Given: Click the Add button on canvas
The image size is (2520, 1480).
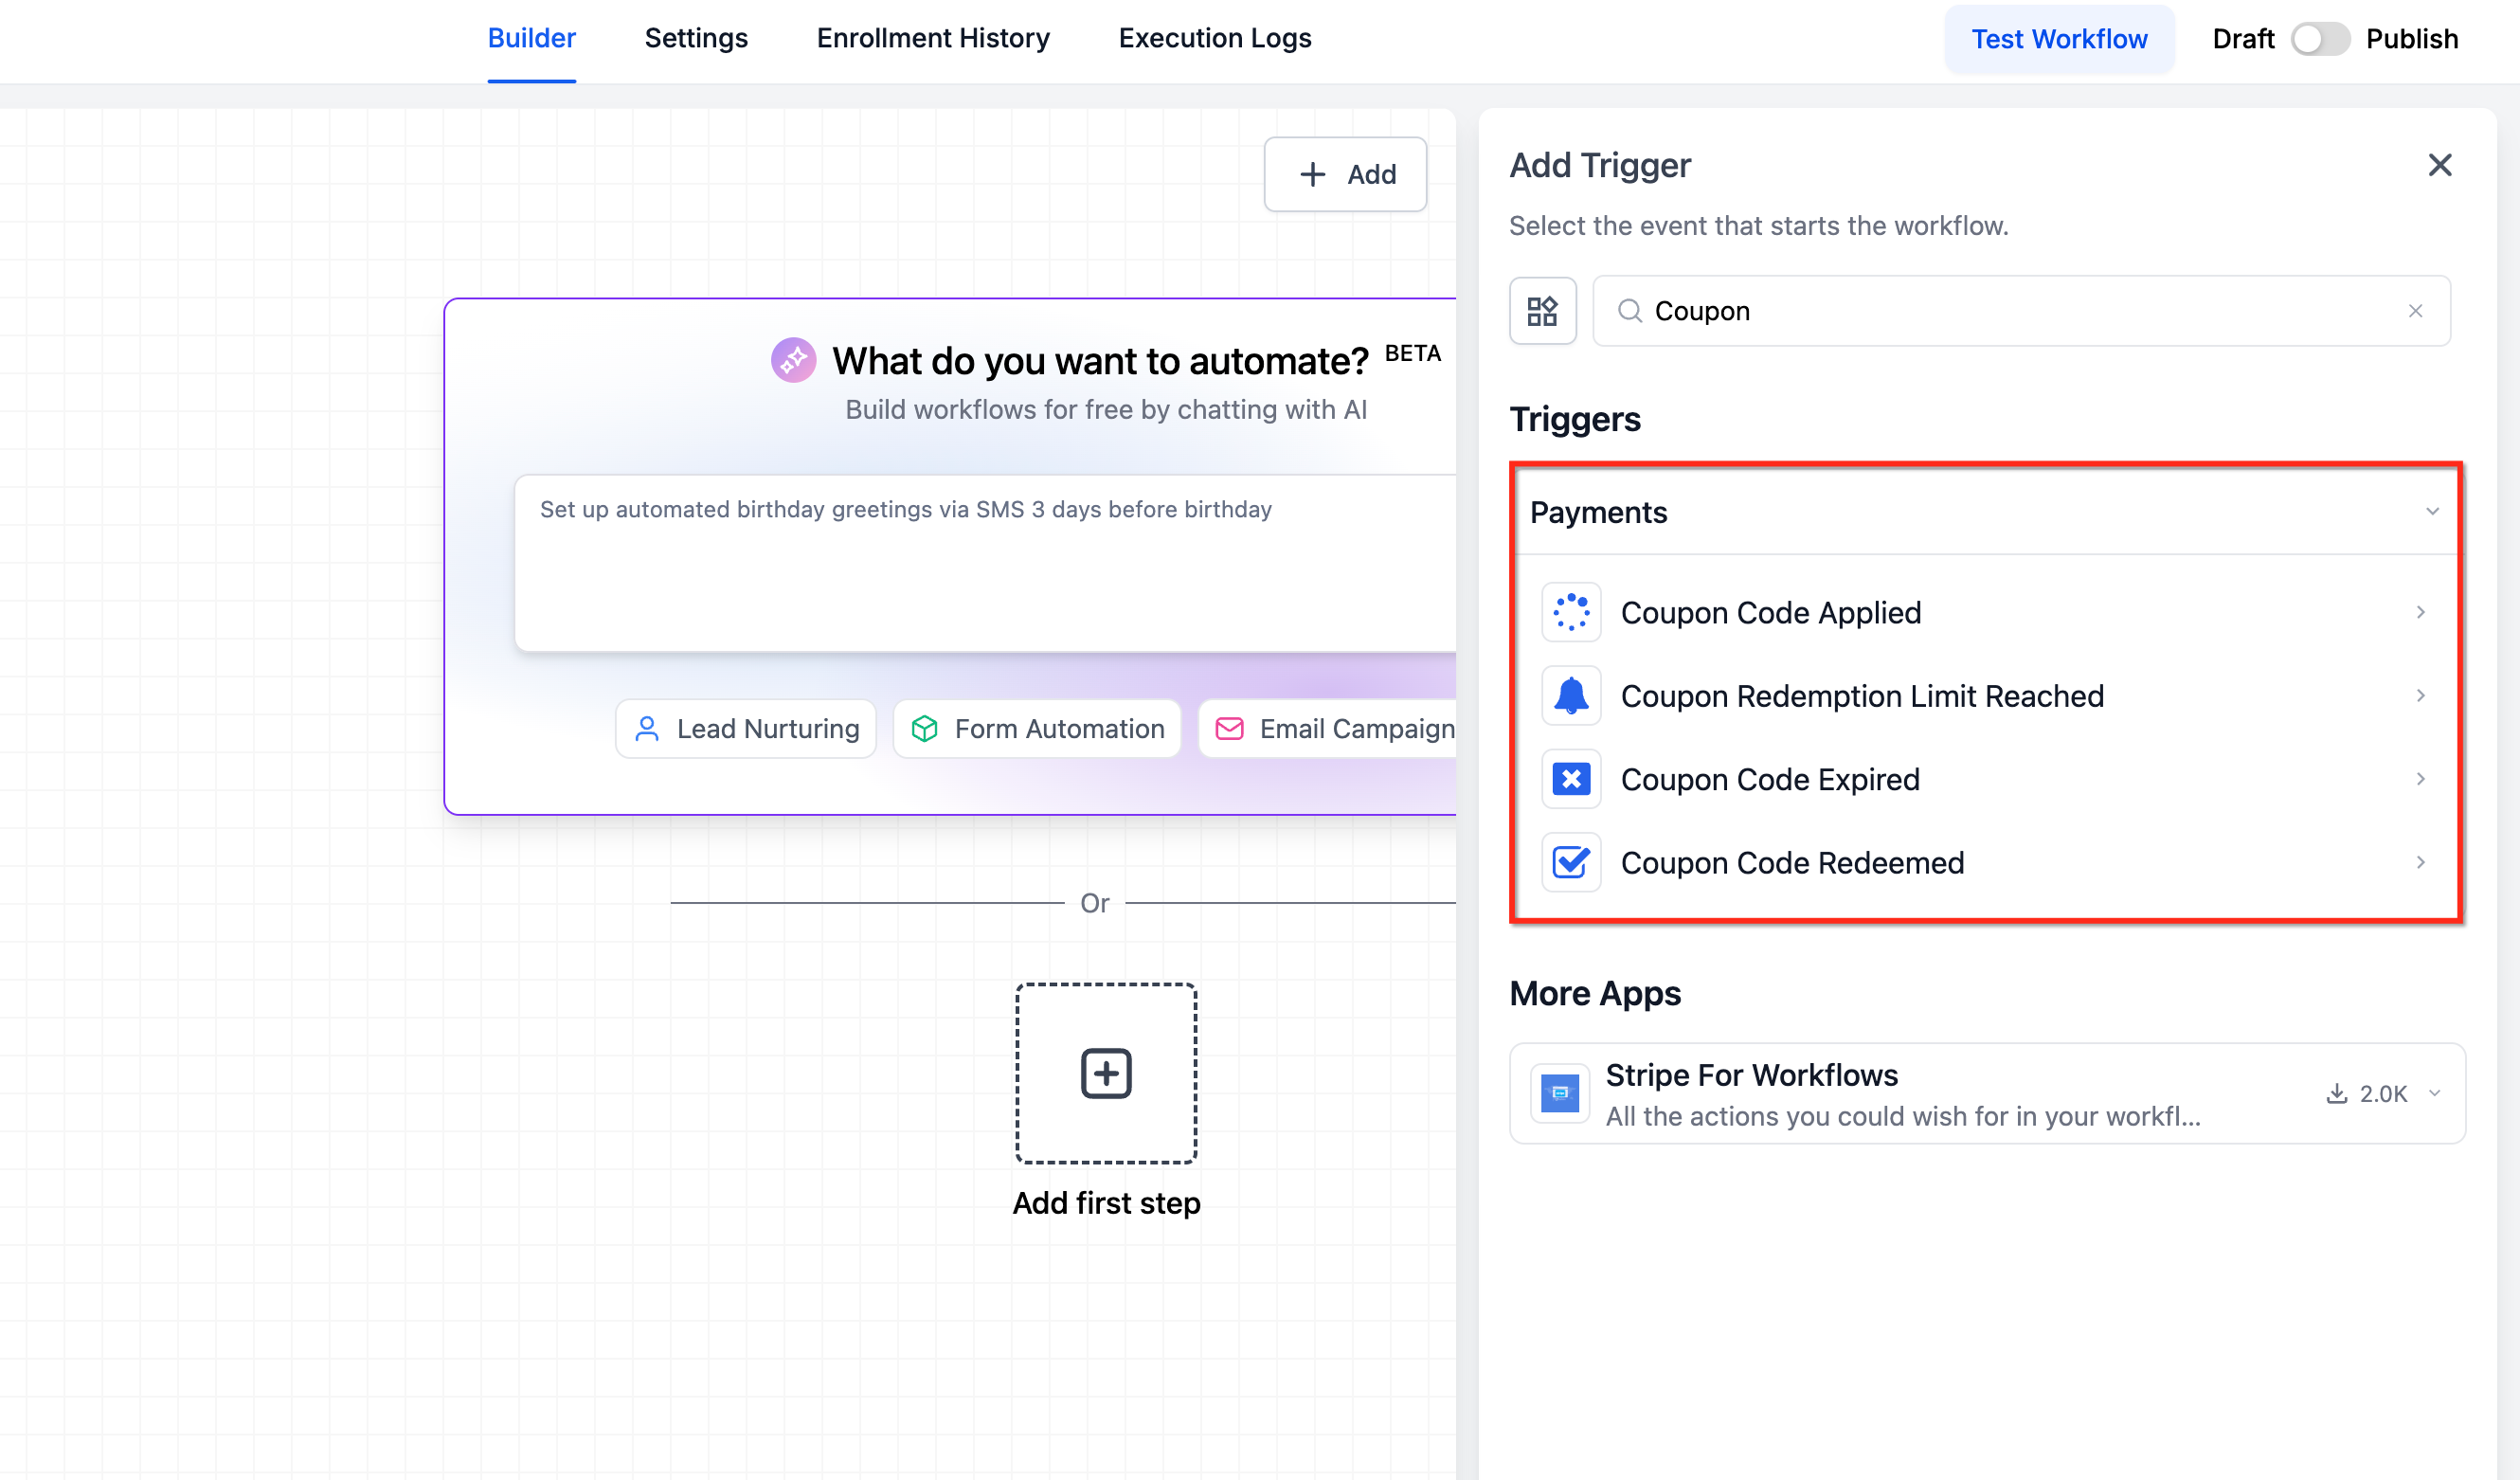Looking at the screenshot, I should click(1345, 174).
